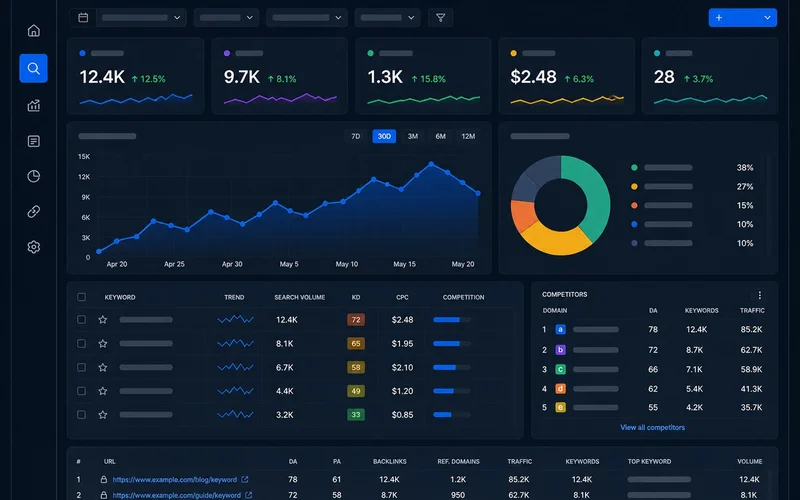The width and height of the screenshot is (800, 500).
Task: Click the KD badge showing 33
Action: (356, 415)
